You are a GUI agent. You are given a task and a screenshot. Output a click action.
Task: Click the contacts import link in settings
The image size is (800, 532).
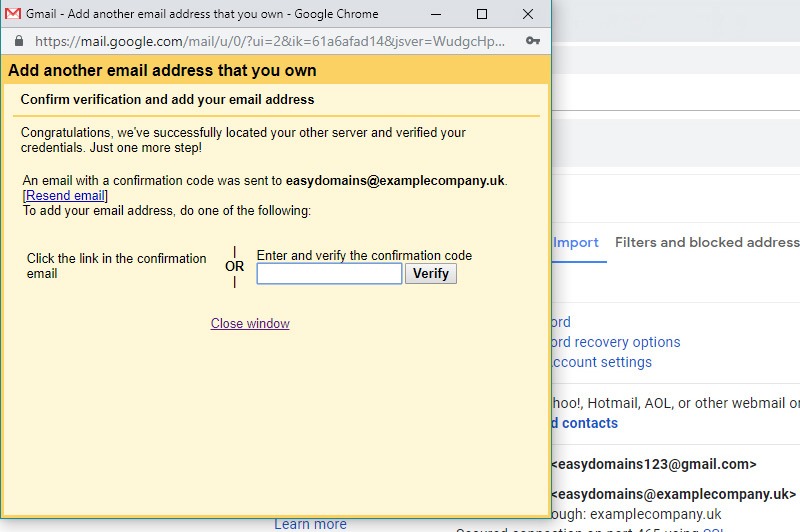[585, 423]
